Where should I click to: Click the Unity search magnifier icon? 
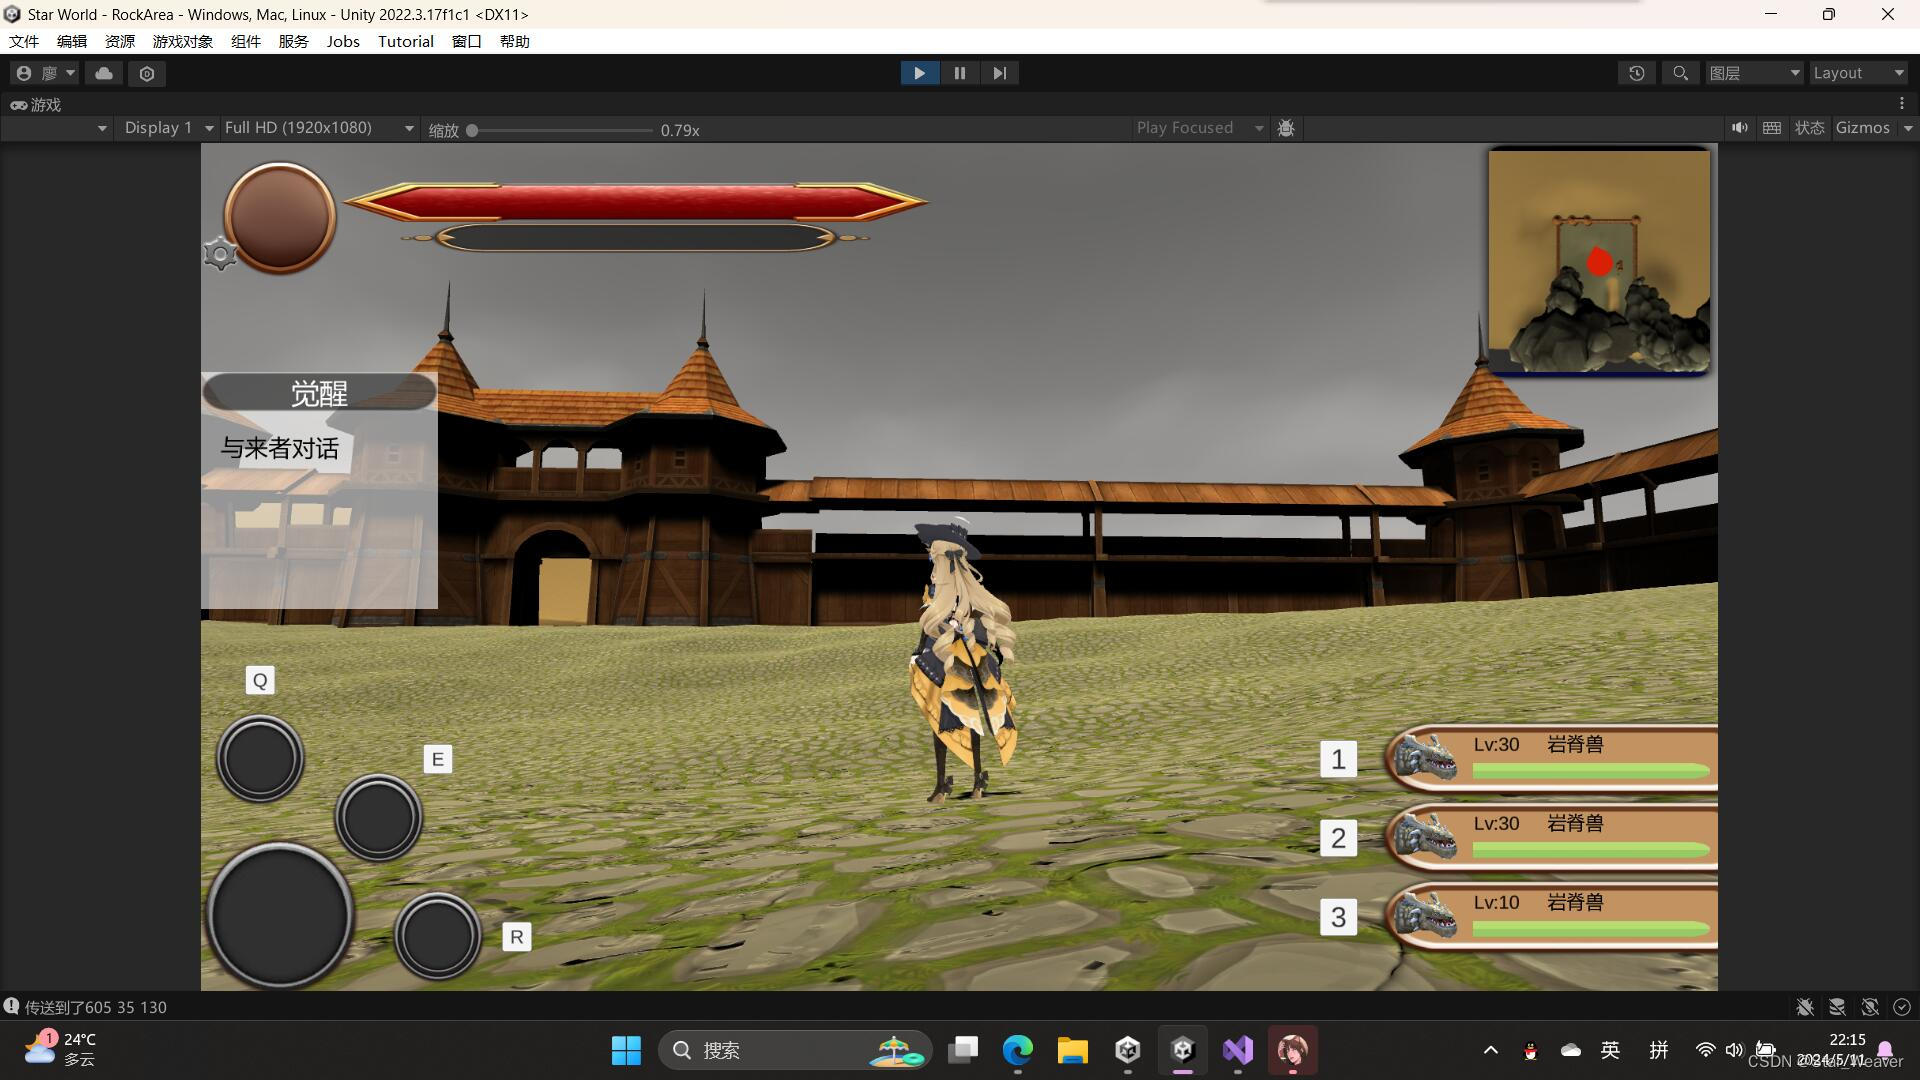(x=1680, y=73)
